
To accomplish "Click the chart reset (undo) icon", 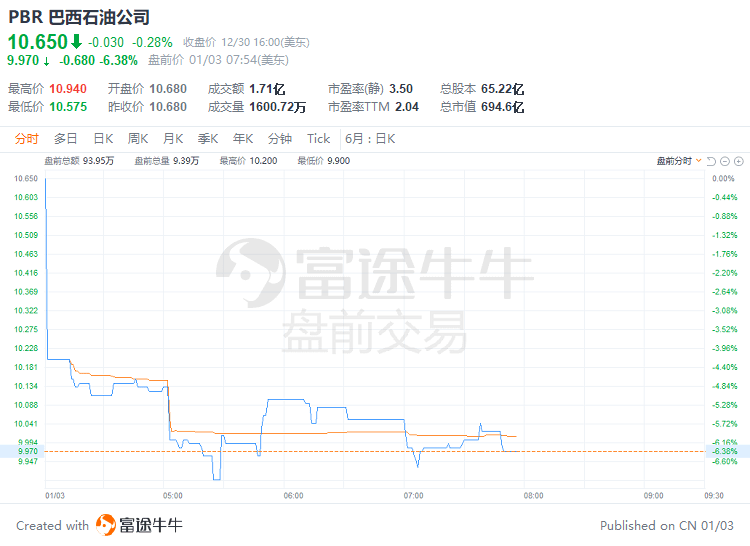I will click(x=711, y=161).
